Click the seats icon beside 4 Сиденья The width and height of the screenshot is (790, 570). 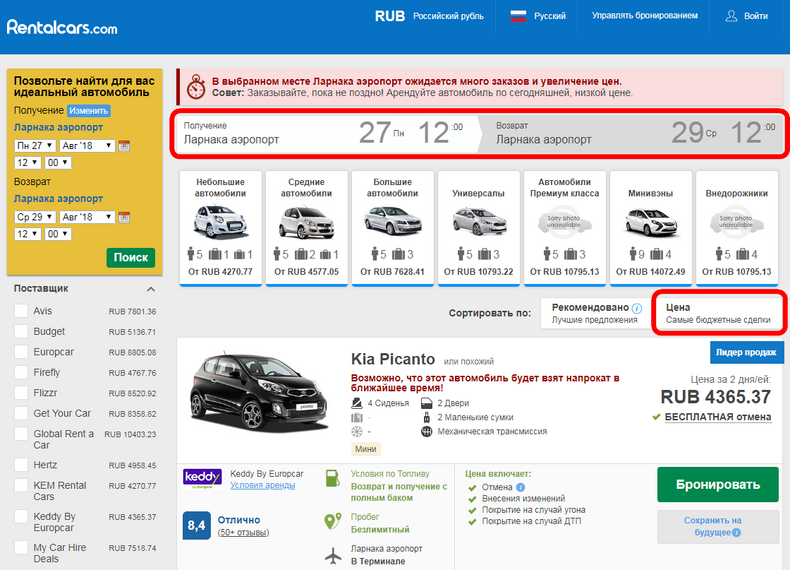357,403
